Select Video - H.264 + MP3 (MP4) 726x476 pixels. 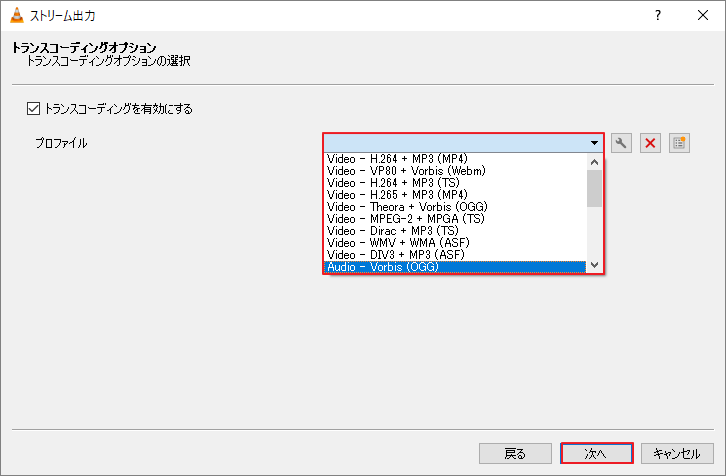455,159
